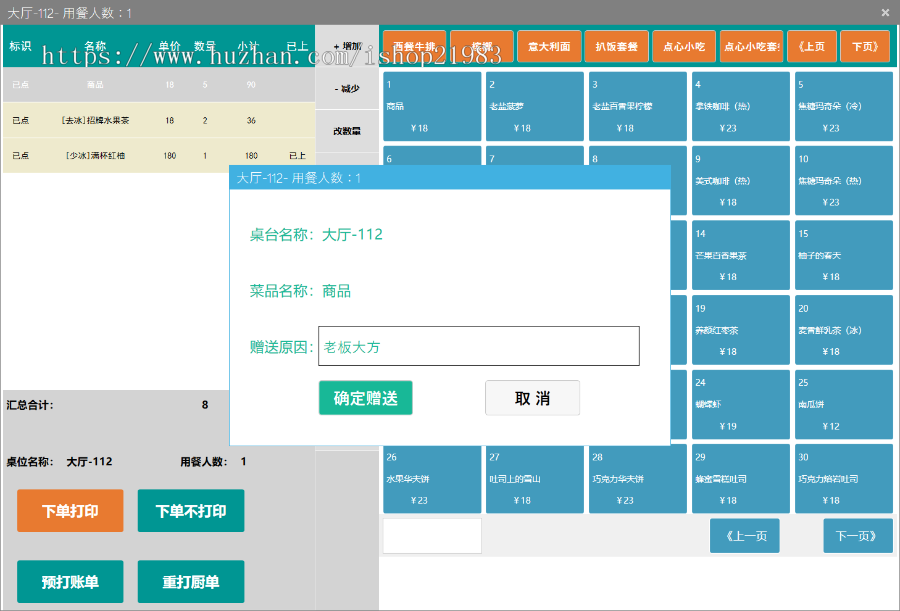This screenshot has width=900, height=611.
Task: Click 取消 to cancel the gift dialog
Action: click(x=532, y=398)
